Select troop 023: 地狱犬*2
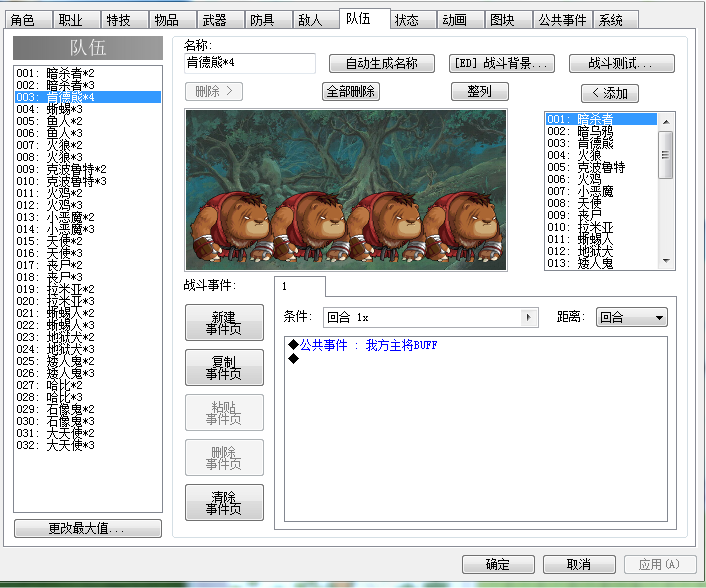Image resolution: width=706 pixels, height=588 pixels. [x=88, y=337]
